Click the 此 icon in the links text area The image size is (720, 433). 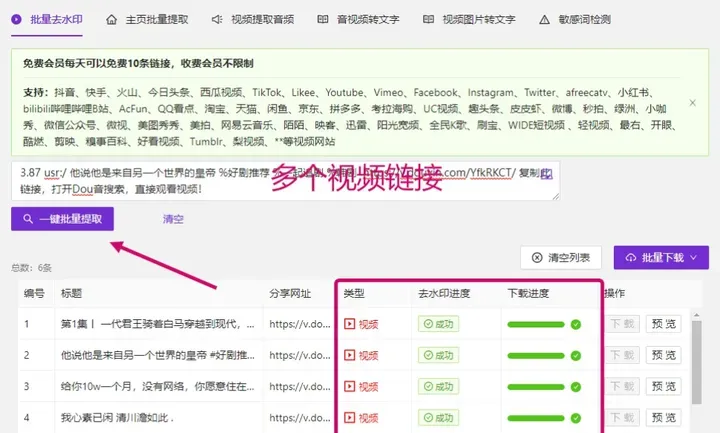[546, 174]
